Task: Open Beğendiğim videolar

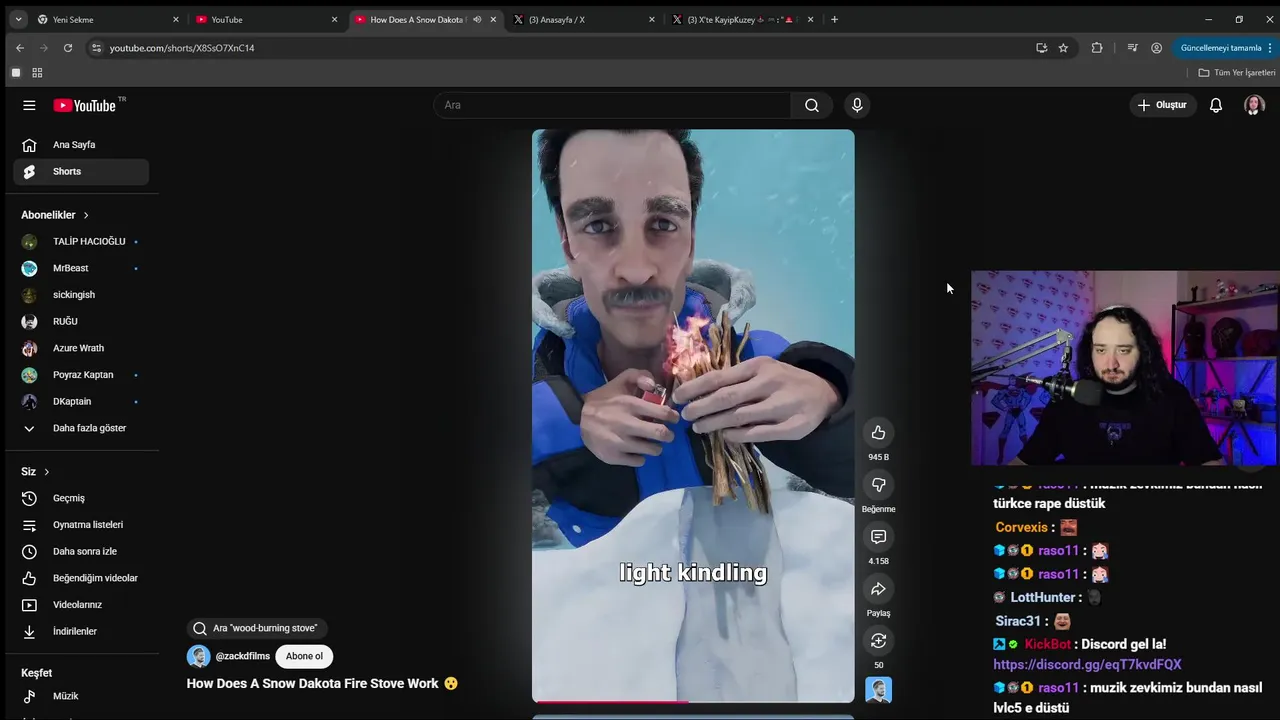Action: [81, 578]
